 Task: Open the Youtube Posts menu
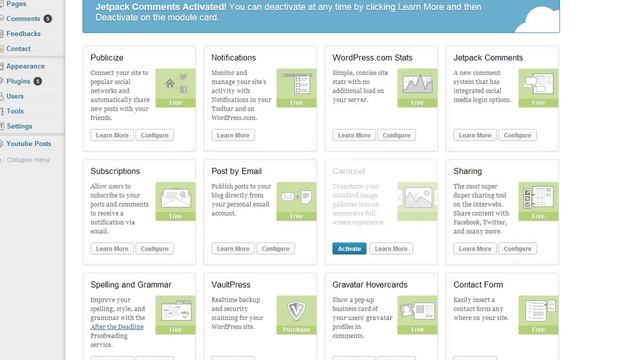[29, 144]
